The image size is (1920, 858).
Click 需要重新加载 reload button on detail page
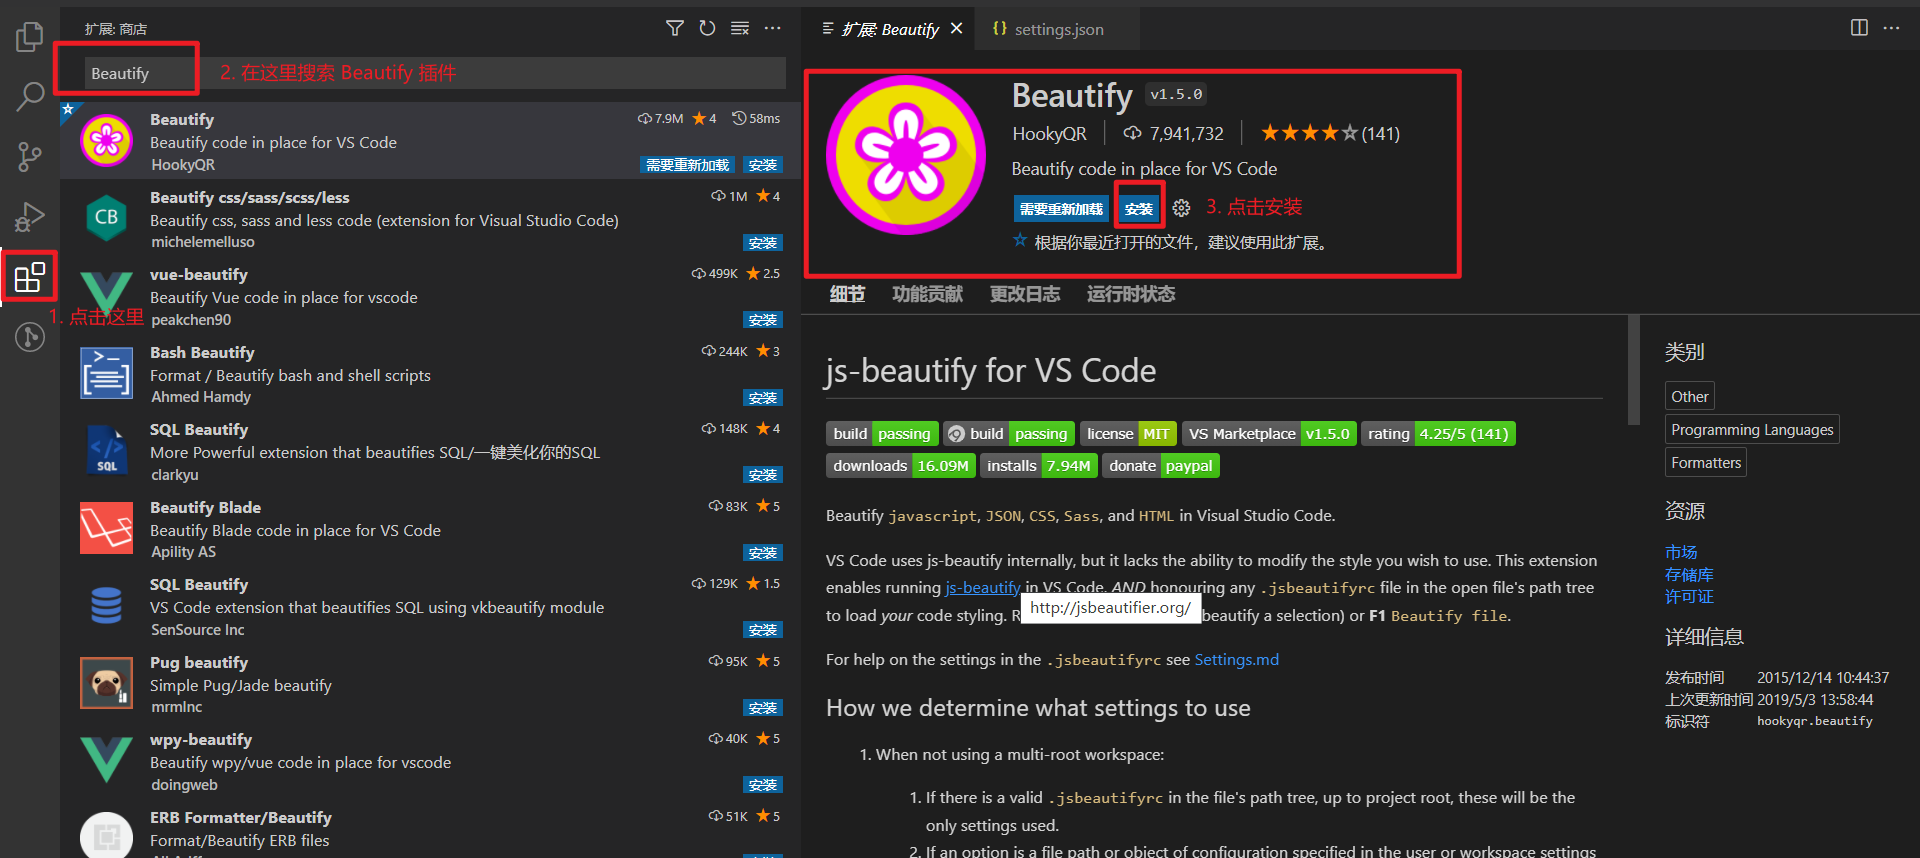pyautogui.click(x=1061, y=209)
